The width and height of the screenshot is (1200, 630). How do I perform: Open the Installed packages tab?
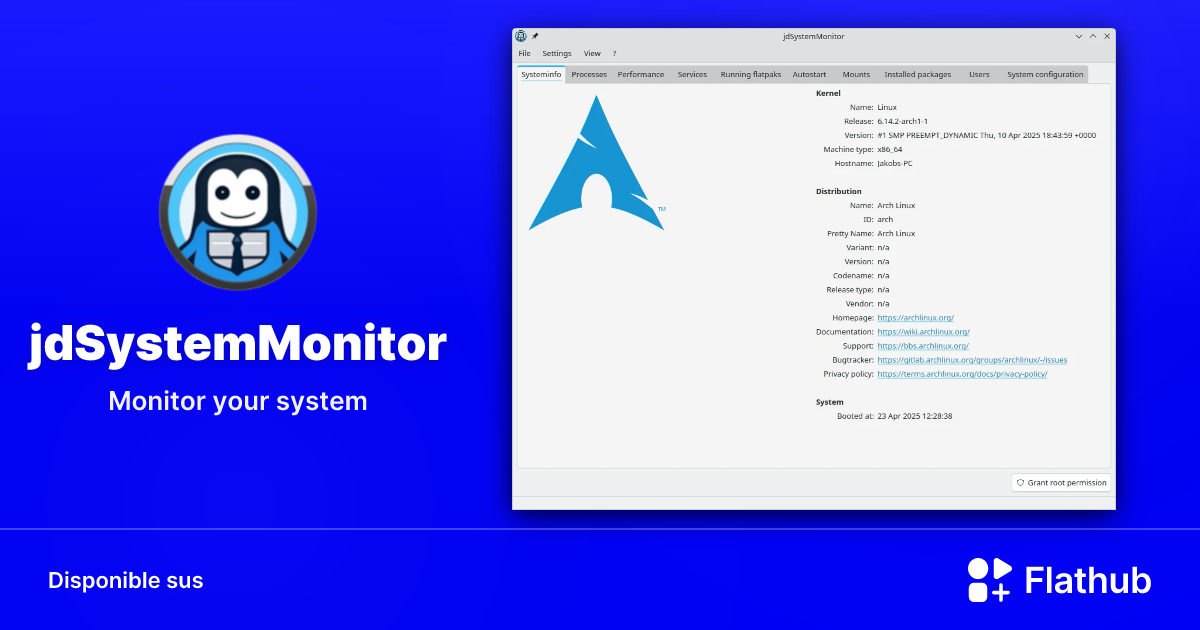pos(917,73)
